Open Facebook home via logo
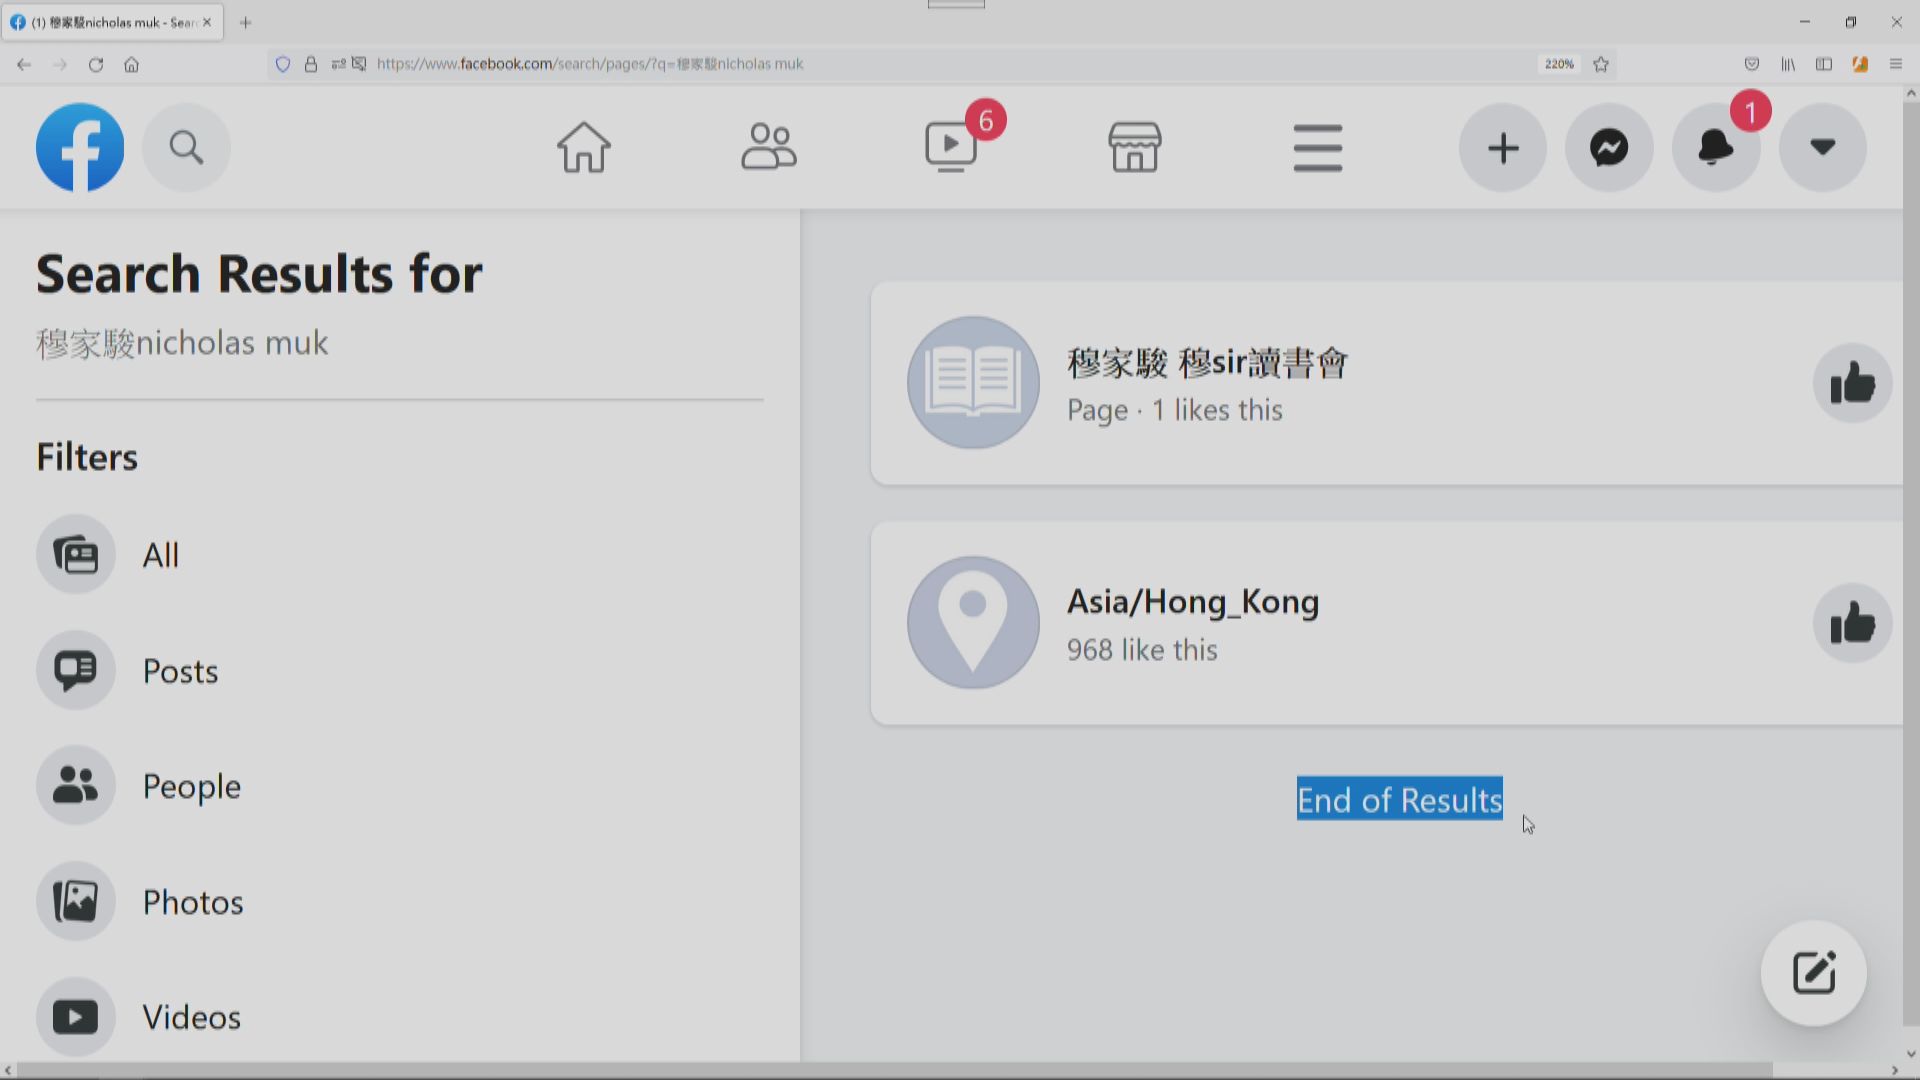1920x1080 pixels. coord(80,147)
